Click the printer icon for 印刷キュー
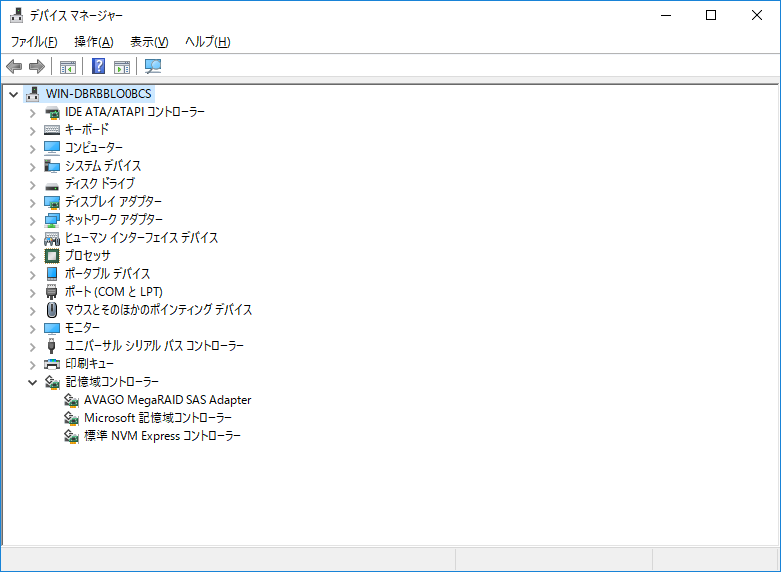Screen dimensions: 781x572 pyautogui.click(x=52, y=364)
